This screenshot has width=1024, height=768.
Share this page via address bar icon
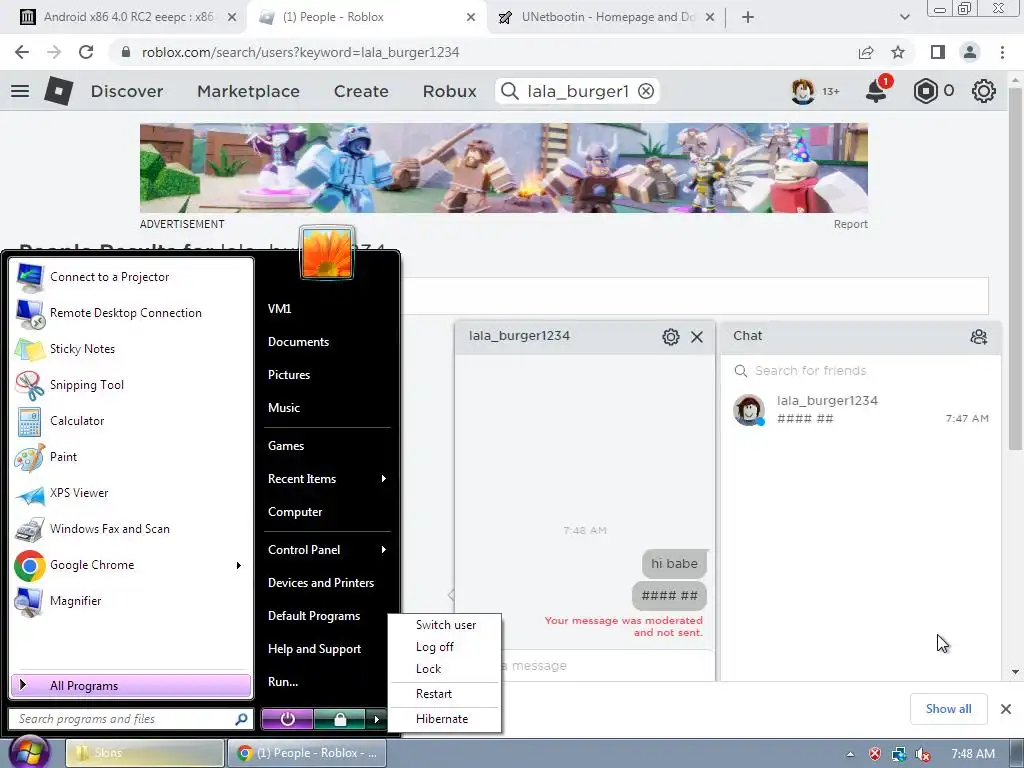pos(866,52)
